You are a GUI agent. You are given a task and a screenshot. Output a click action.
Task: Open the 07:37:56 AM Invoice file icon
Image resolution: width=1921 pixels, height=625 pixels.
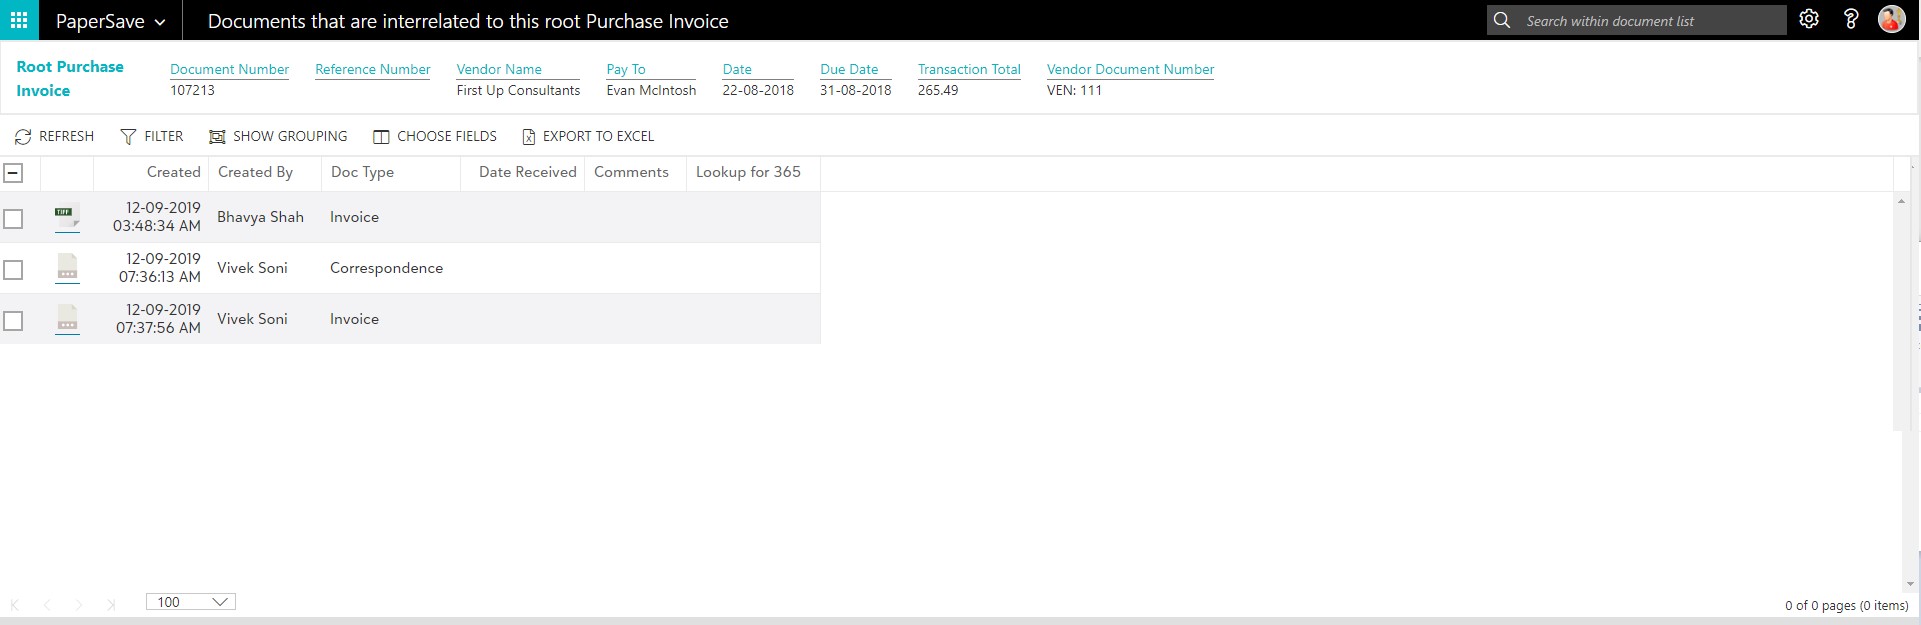pos(67,319)
